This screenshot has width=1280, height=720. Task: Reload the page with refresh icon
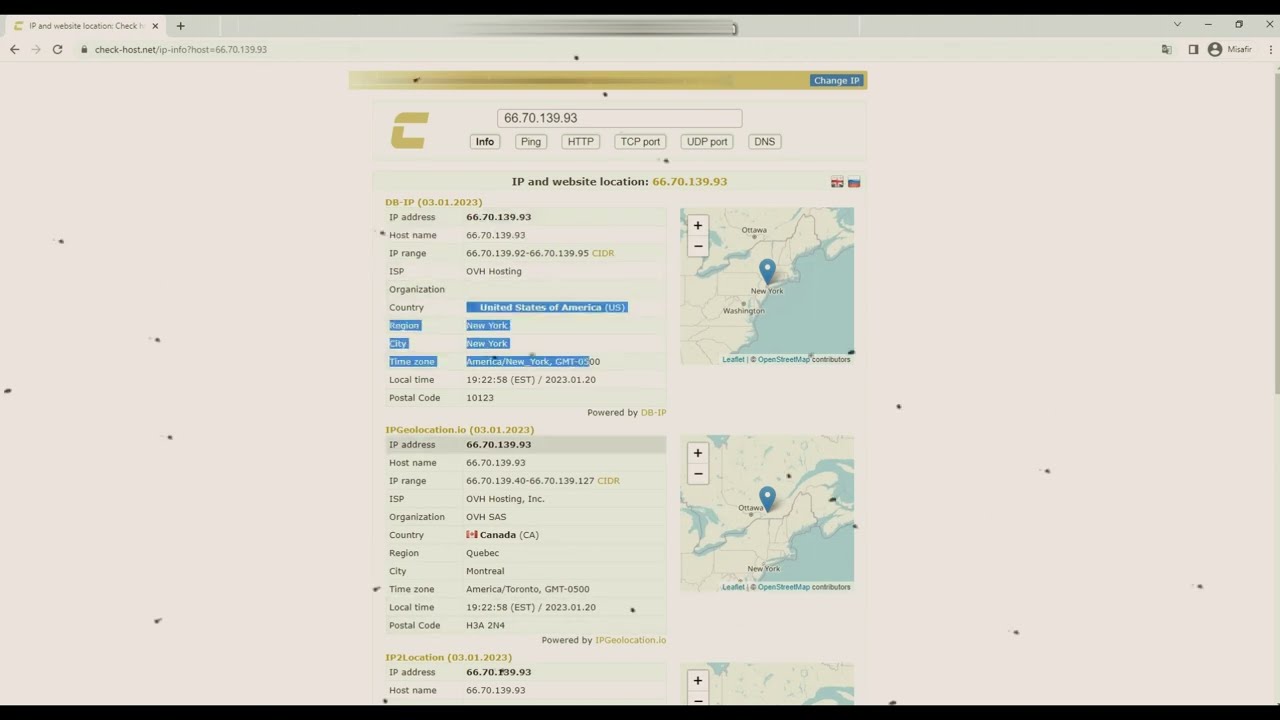[57, 49]
